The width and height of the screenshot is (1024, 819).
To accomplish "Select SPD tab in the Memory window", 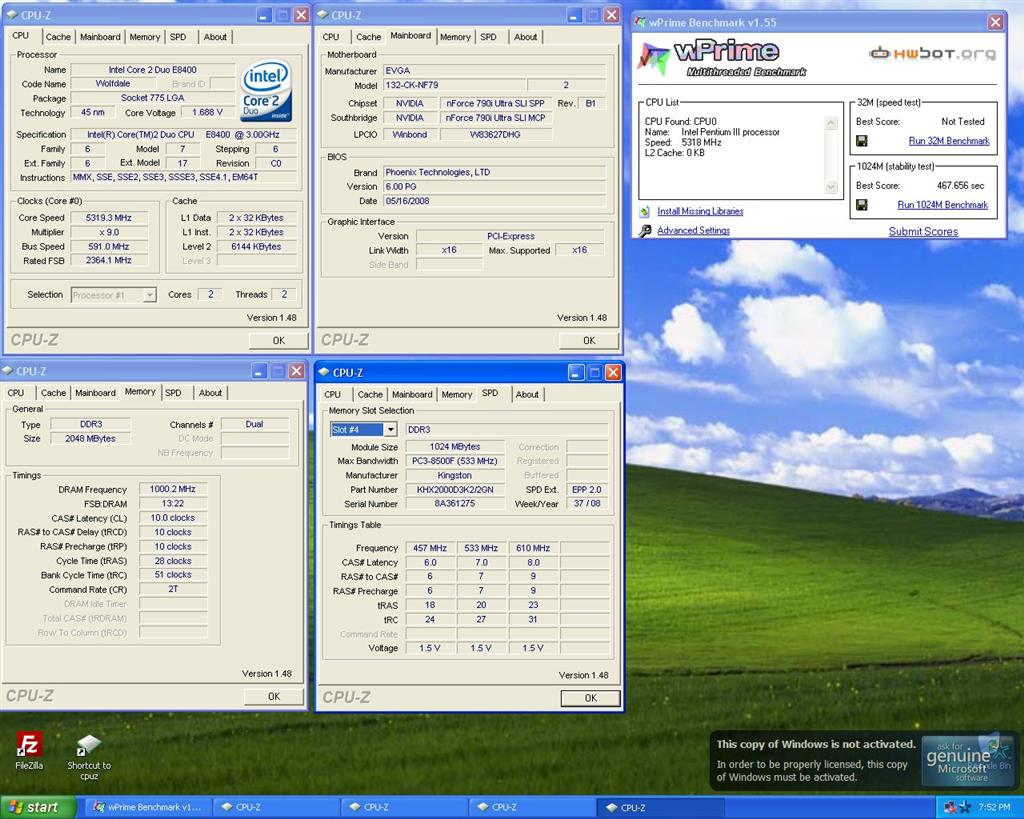I will (173, 393).
